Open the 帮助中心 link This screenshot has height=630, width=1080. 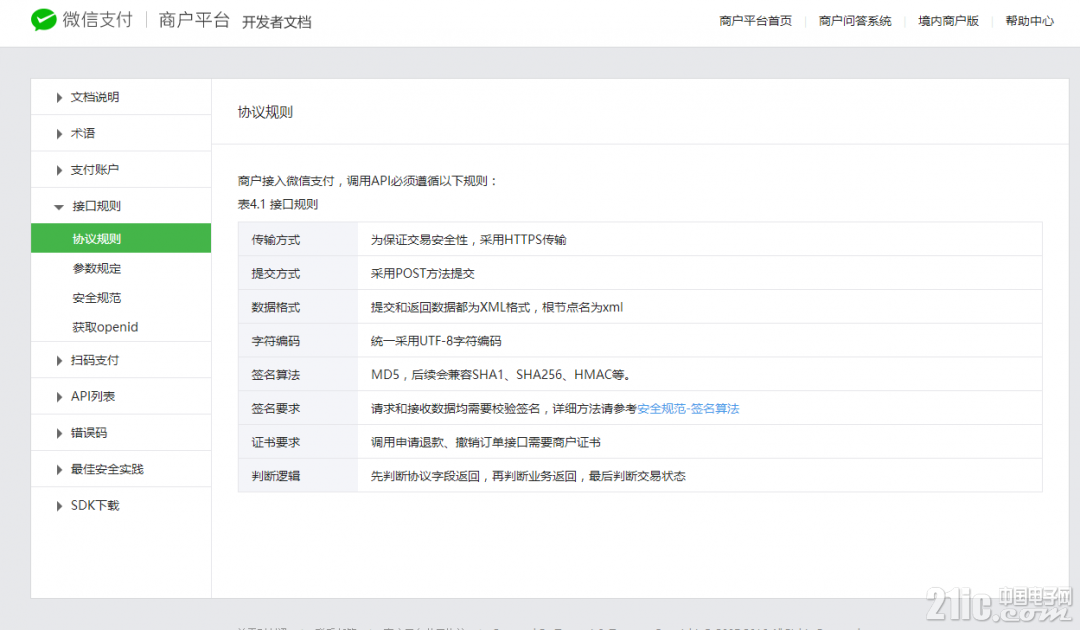click(x=1029, y=21)
